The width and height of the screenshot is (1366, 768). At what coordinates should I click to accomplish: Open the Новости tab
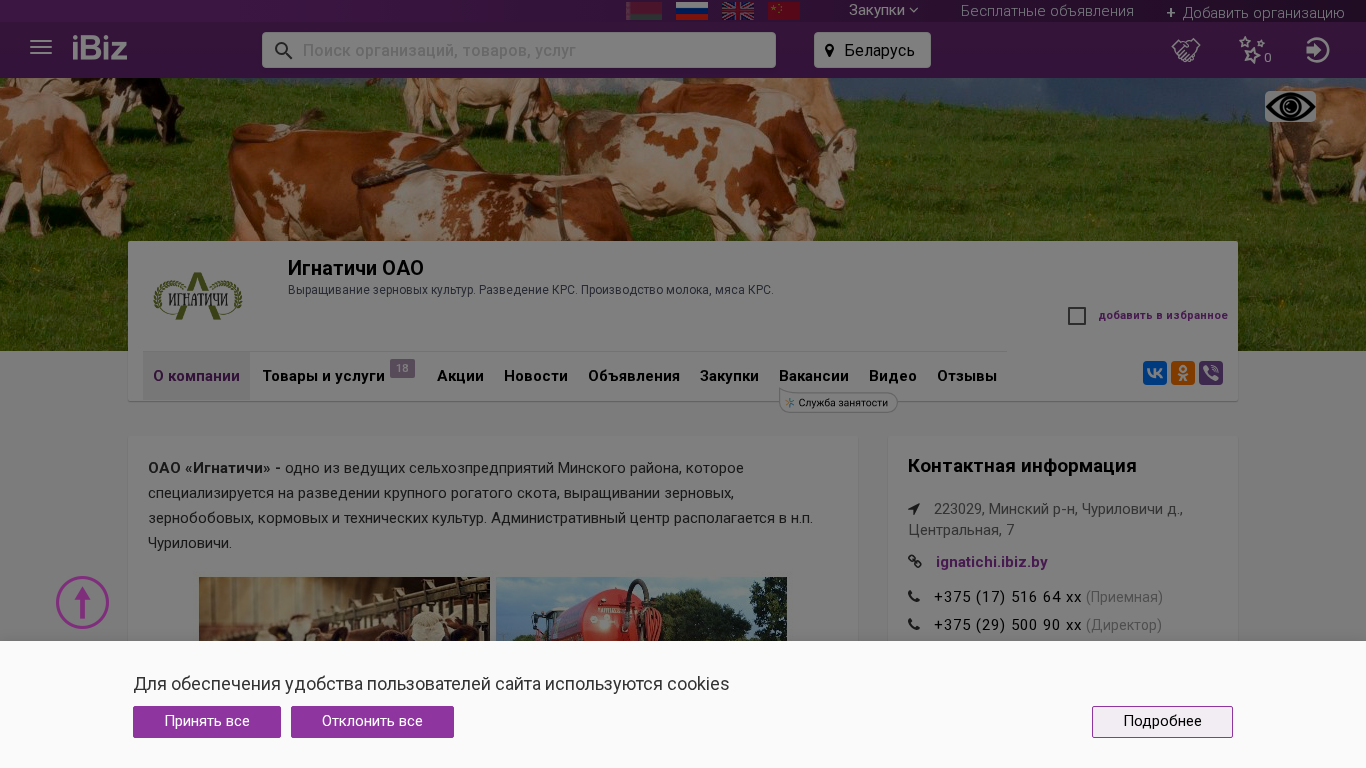pos(536,376)
